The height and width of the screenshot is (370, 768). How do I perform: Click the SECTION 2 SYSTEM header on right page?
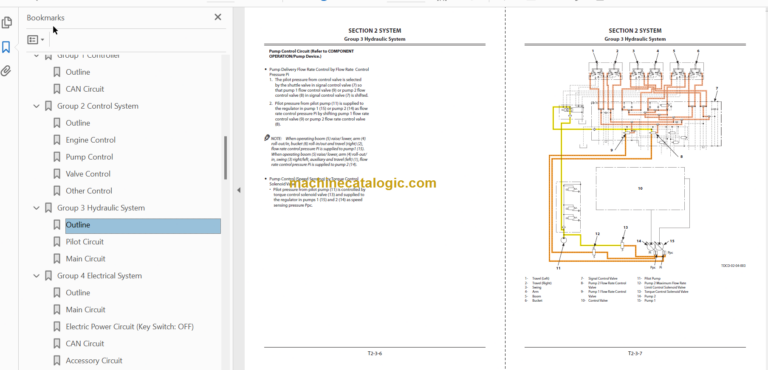click(635, 30)
